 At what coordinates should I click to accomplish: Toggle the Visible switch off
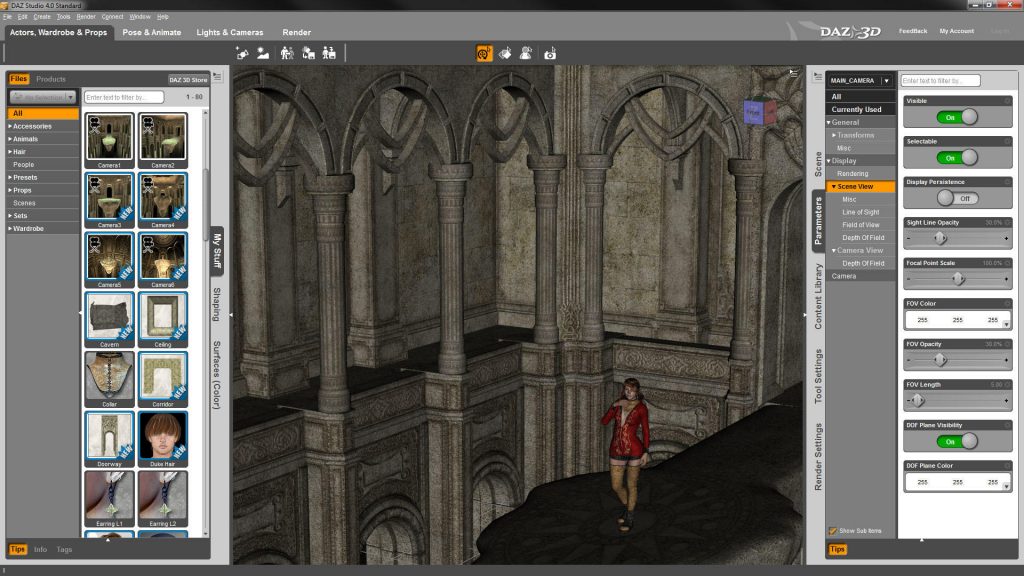(x=957, y=117)
